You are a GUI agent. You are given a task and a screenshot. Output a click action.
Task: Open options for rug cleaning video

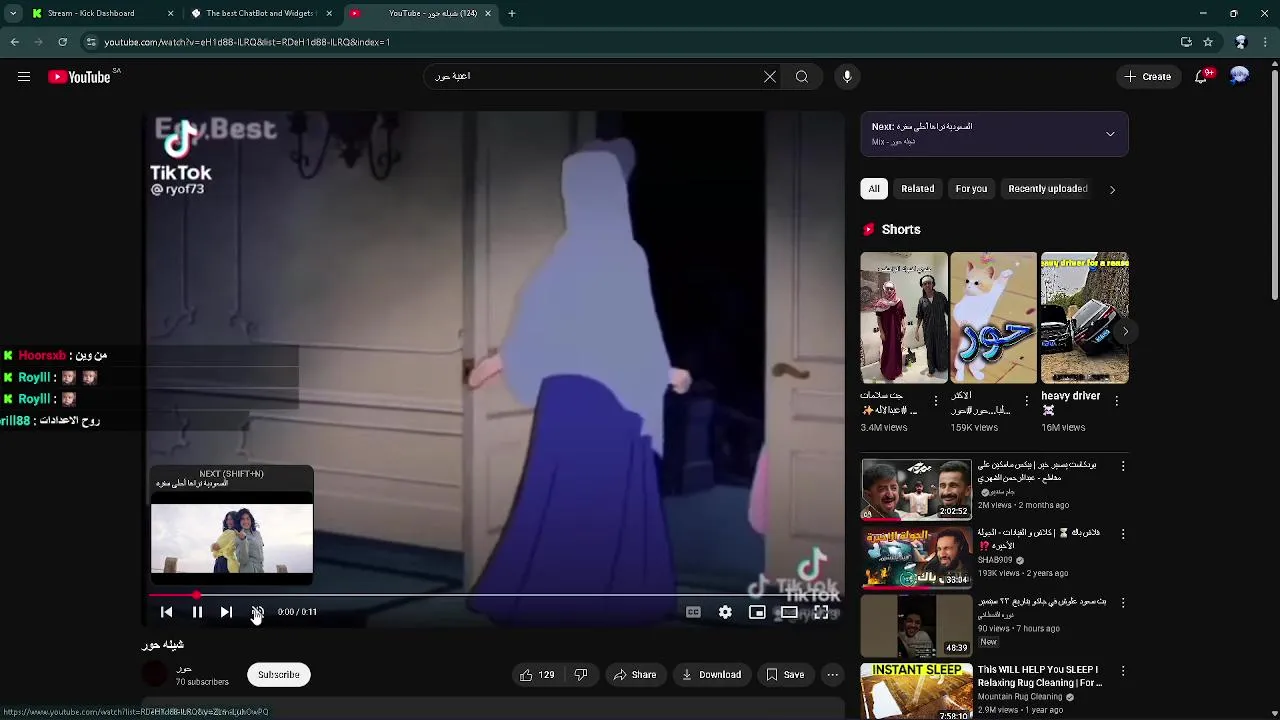click(x=1123, y=671)
